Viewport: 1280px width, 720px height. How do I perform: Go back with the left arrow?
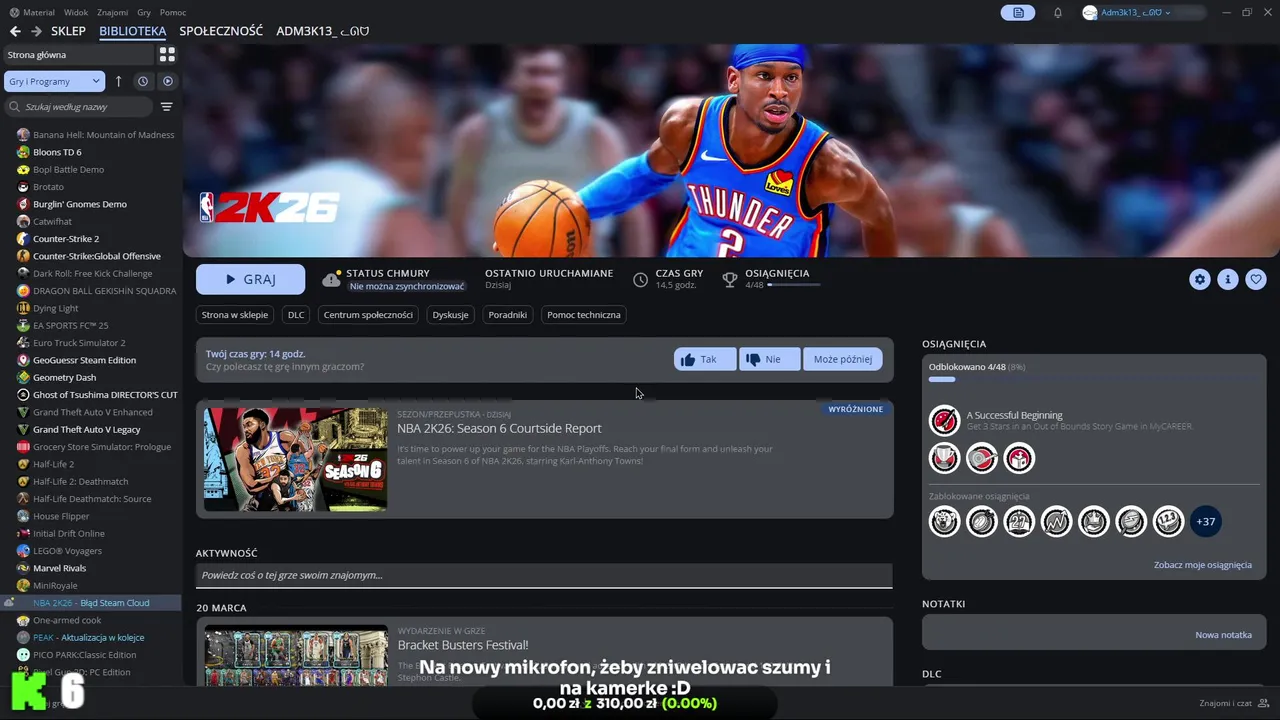pyautogui.click(x=15, y=31)
